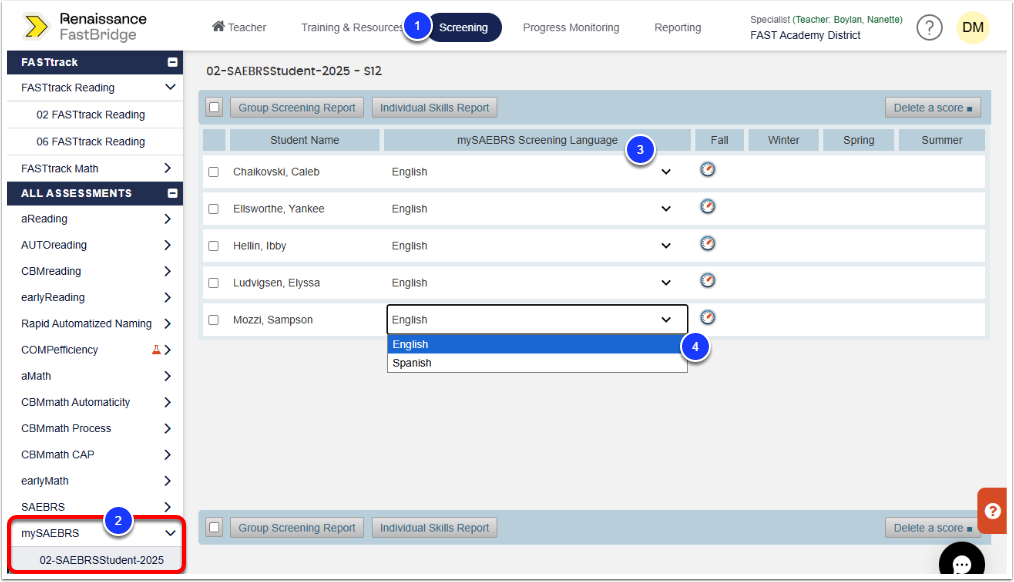Check the select-all checkbox above the student list
Image resolution: width=1014 pixels, height=582 pixels.
(213, 107)
